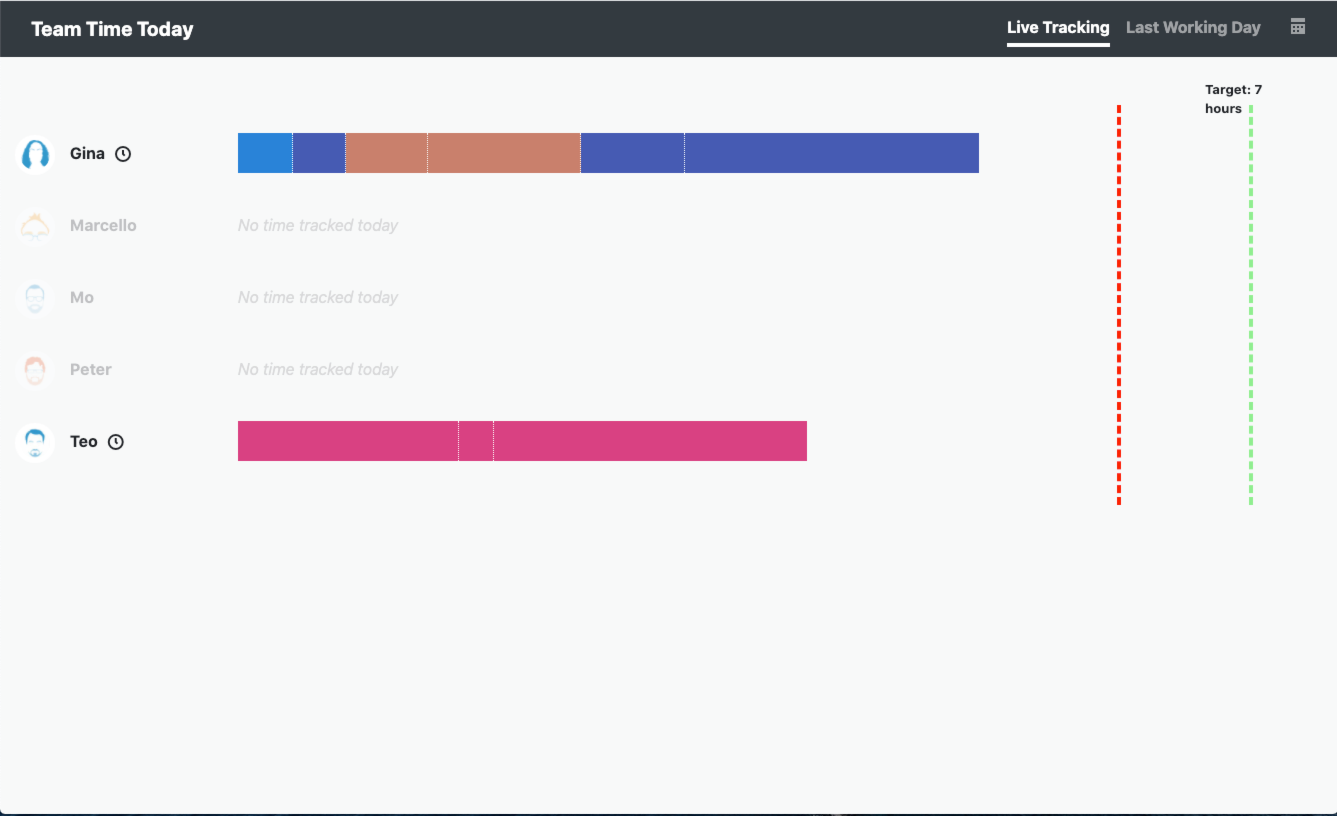
Task: Click the longer brown segment in Gina's bar
Action: click(504, 153)
